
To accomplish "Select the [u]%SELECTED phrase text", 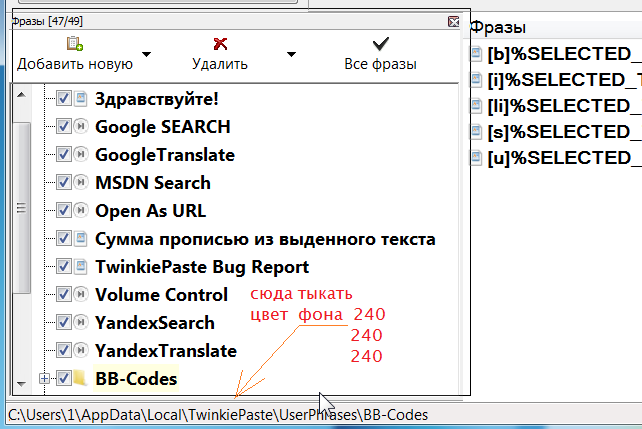I will click(564, 158).
